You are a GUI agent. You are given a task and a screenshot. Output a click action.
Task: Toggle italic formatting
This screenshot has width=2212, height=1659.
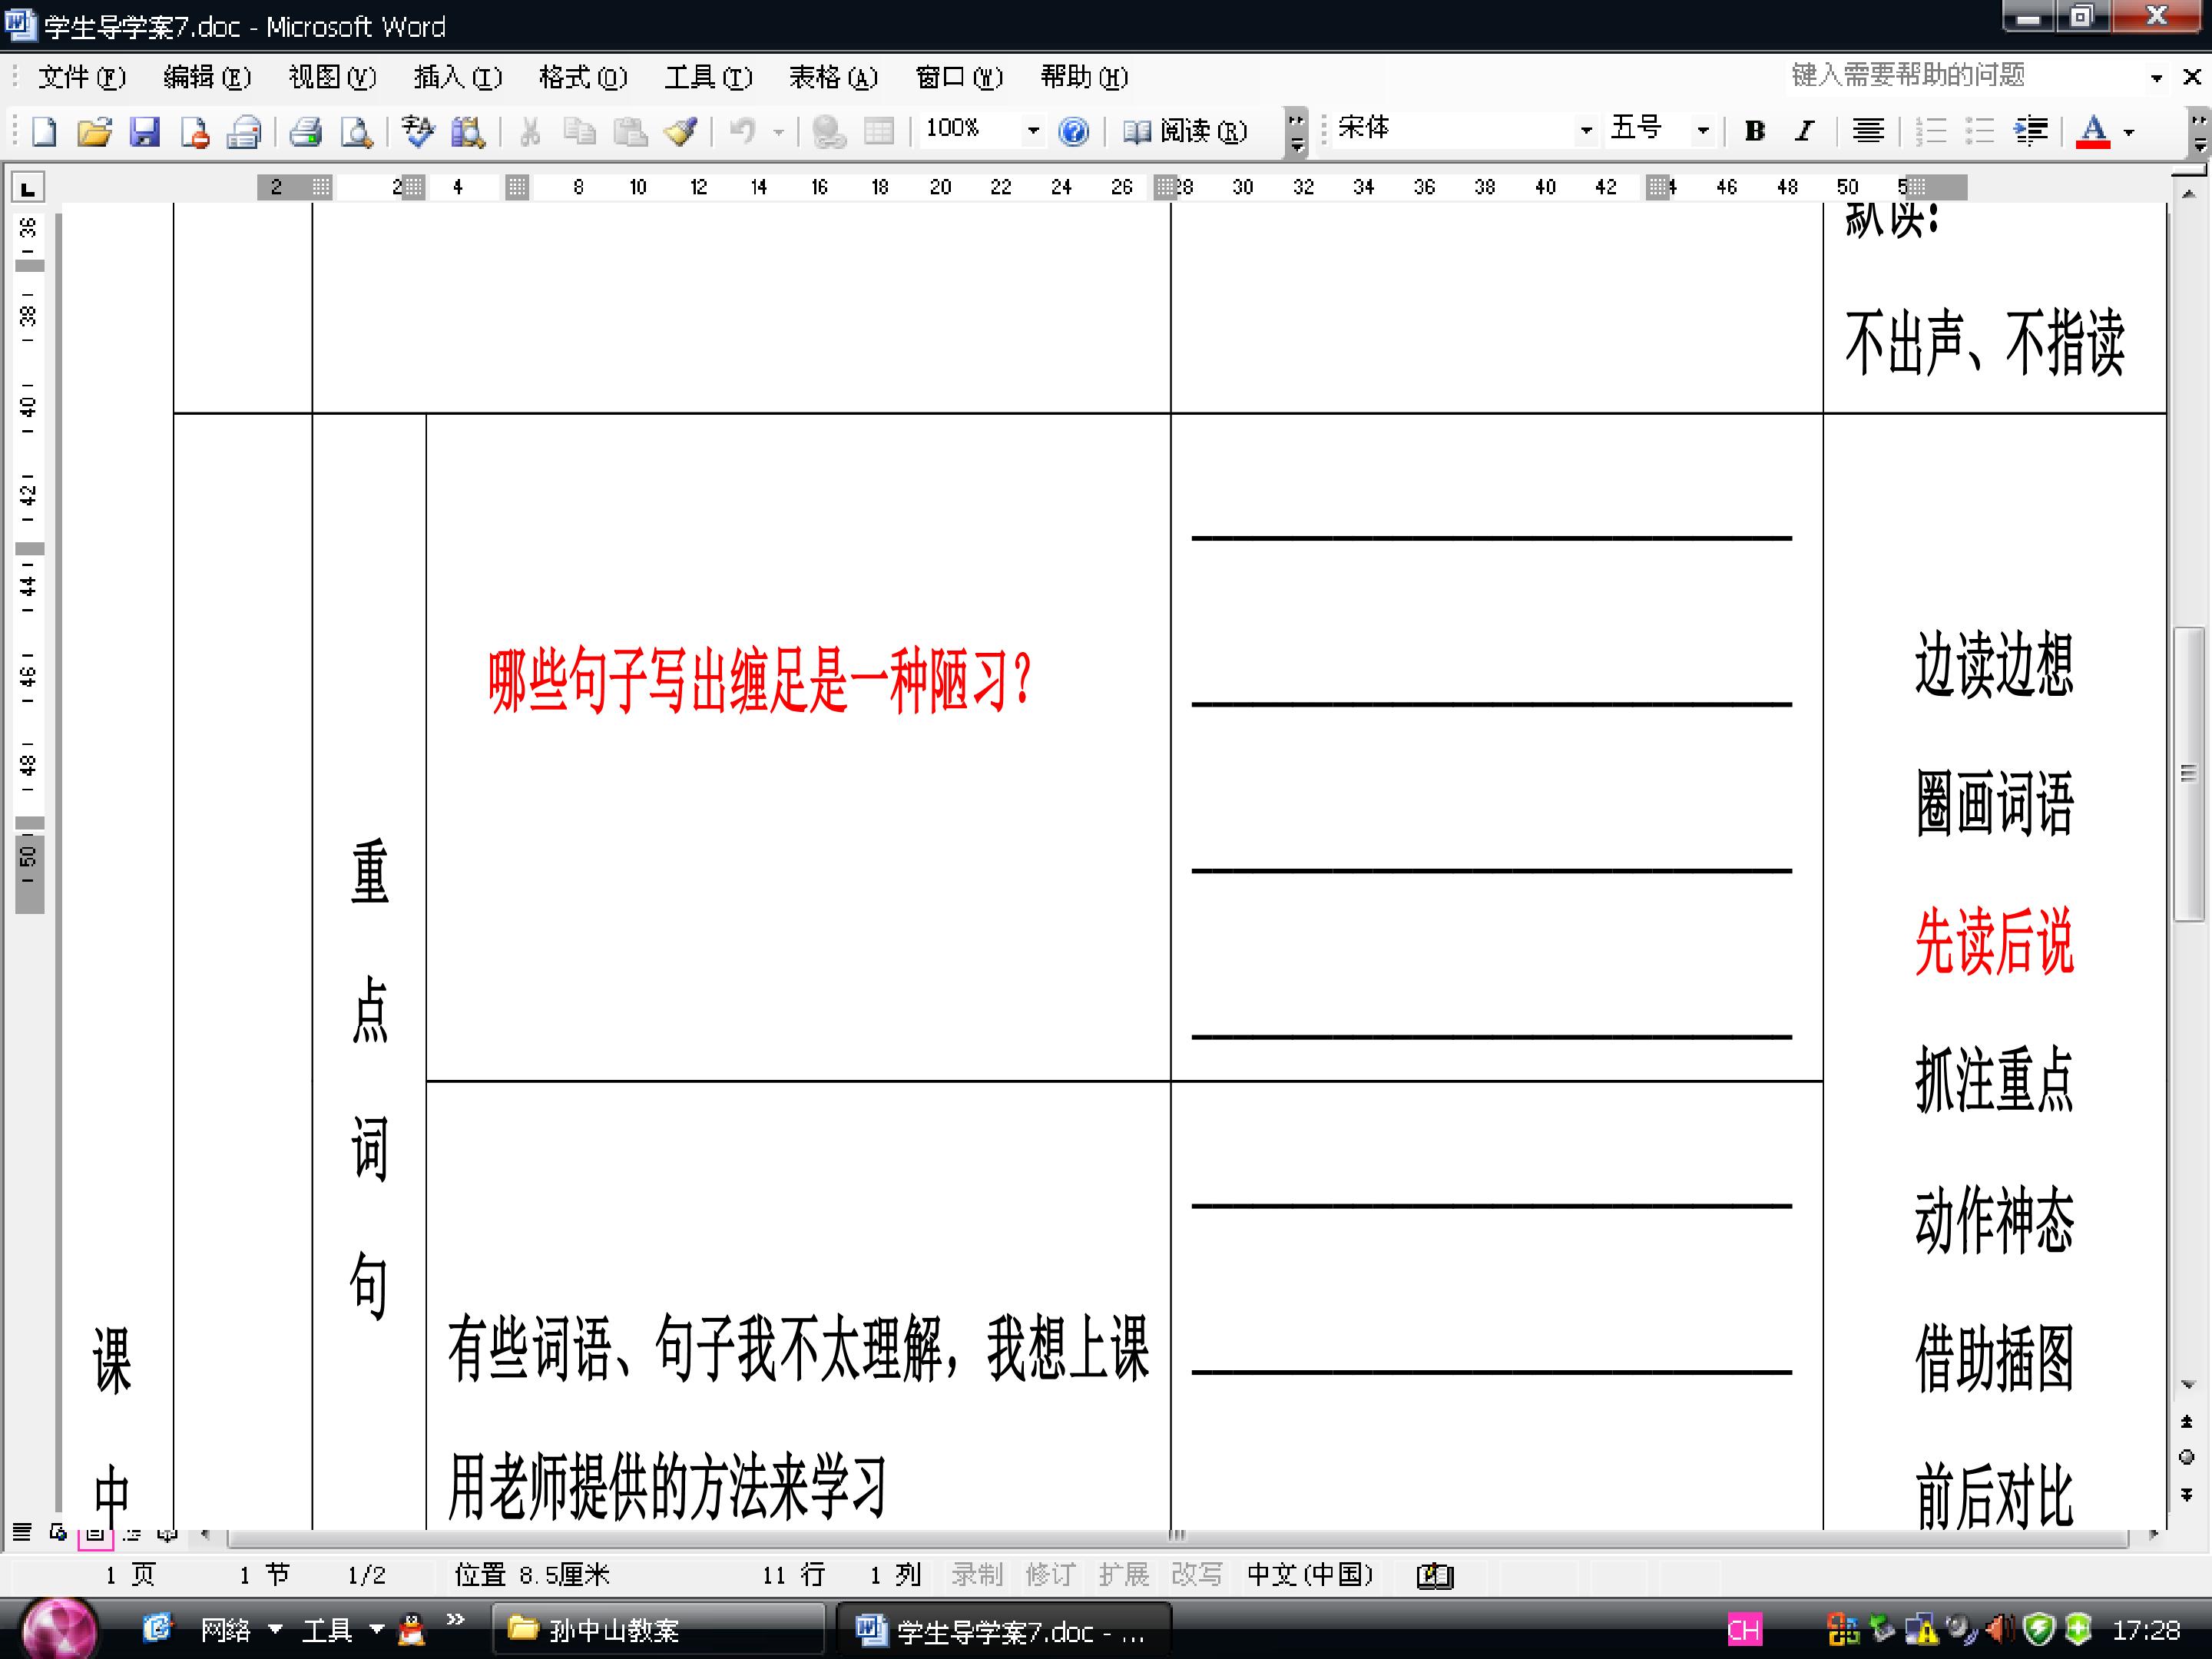click(1804, 131)
